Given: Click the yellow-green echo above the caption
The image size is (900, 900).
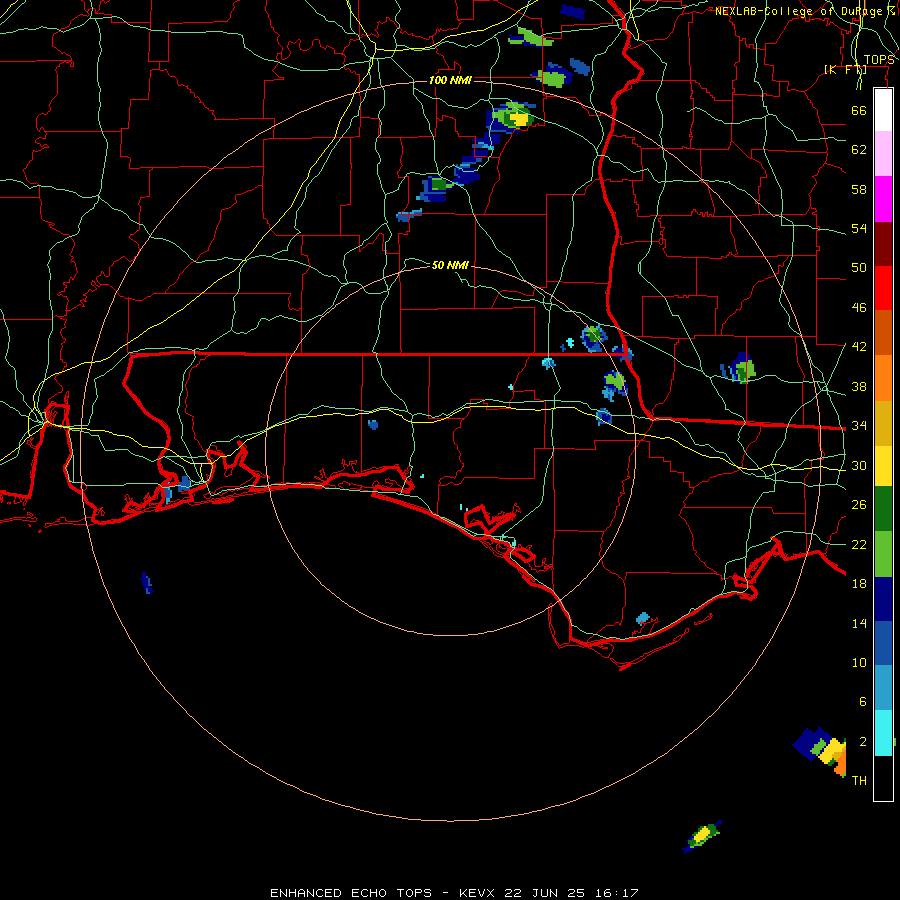Looking at the screenshot, I should coord(703,836).
